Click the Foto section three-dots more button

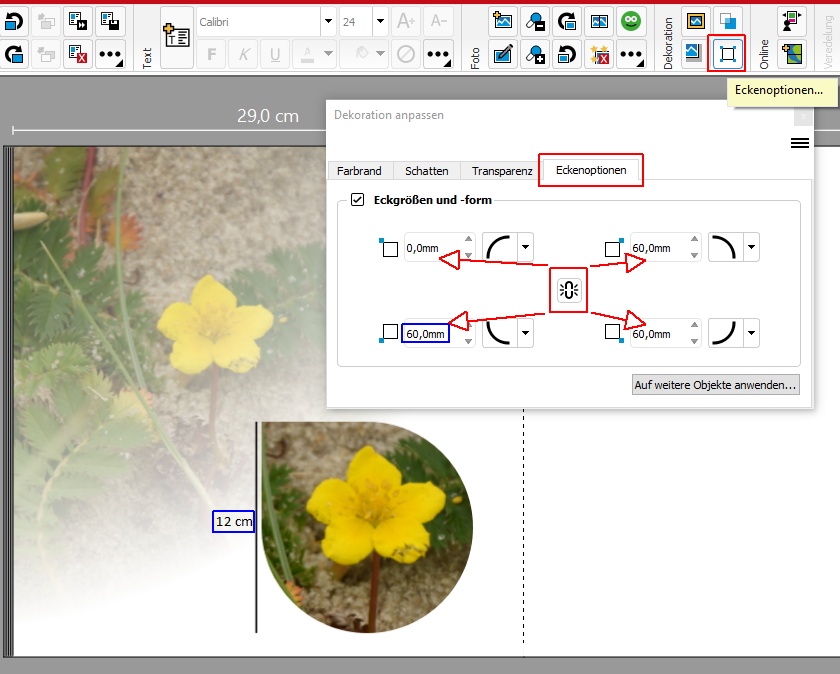pyautogui.click(x=629, y=54)
